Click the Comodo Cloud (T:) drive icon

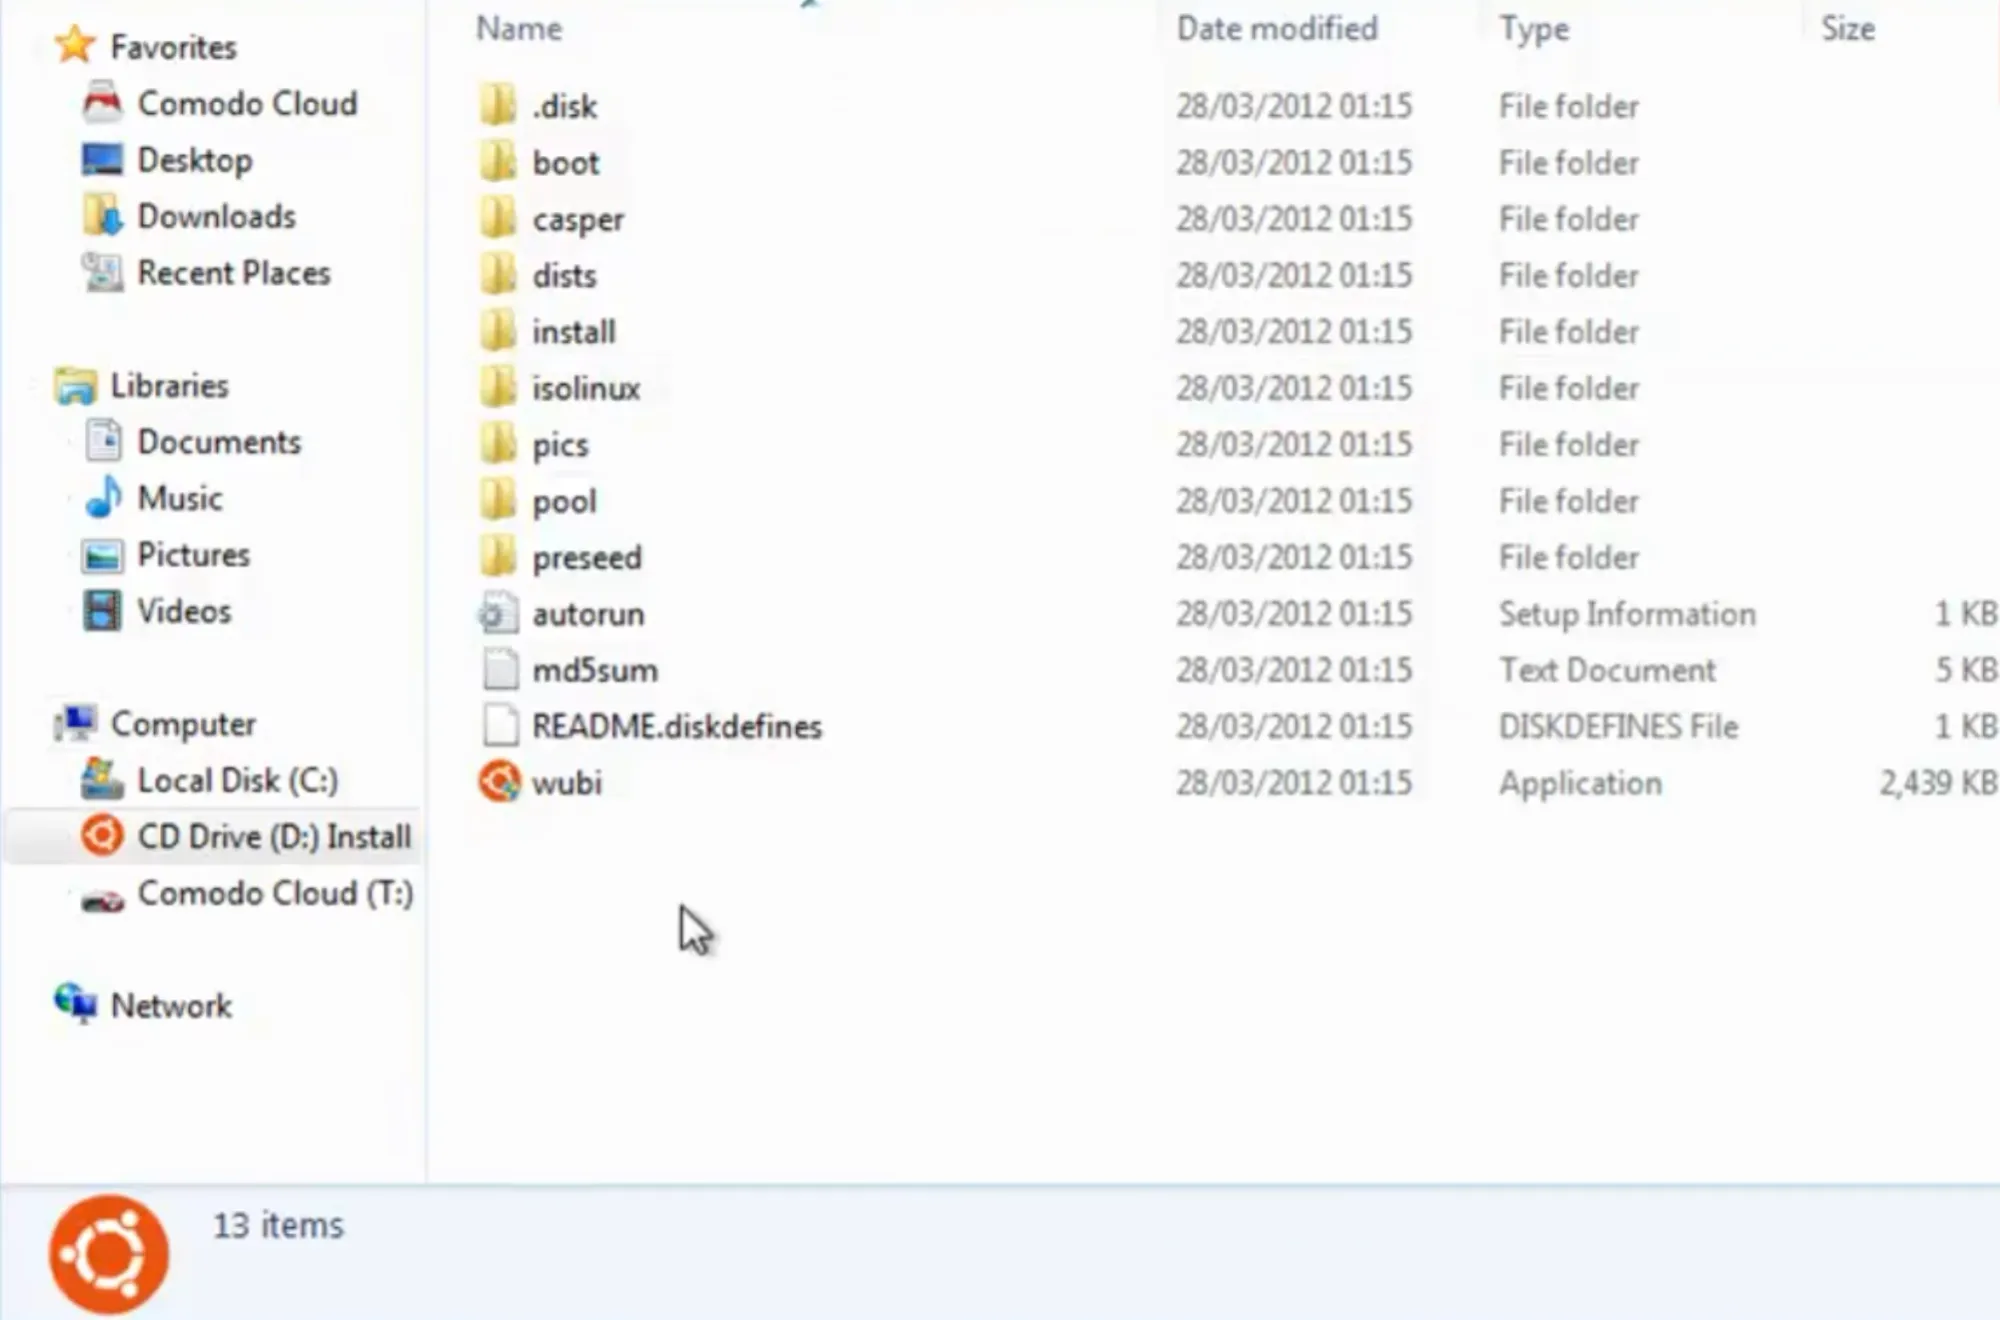102,900
